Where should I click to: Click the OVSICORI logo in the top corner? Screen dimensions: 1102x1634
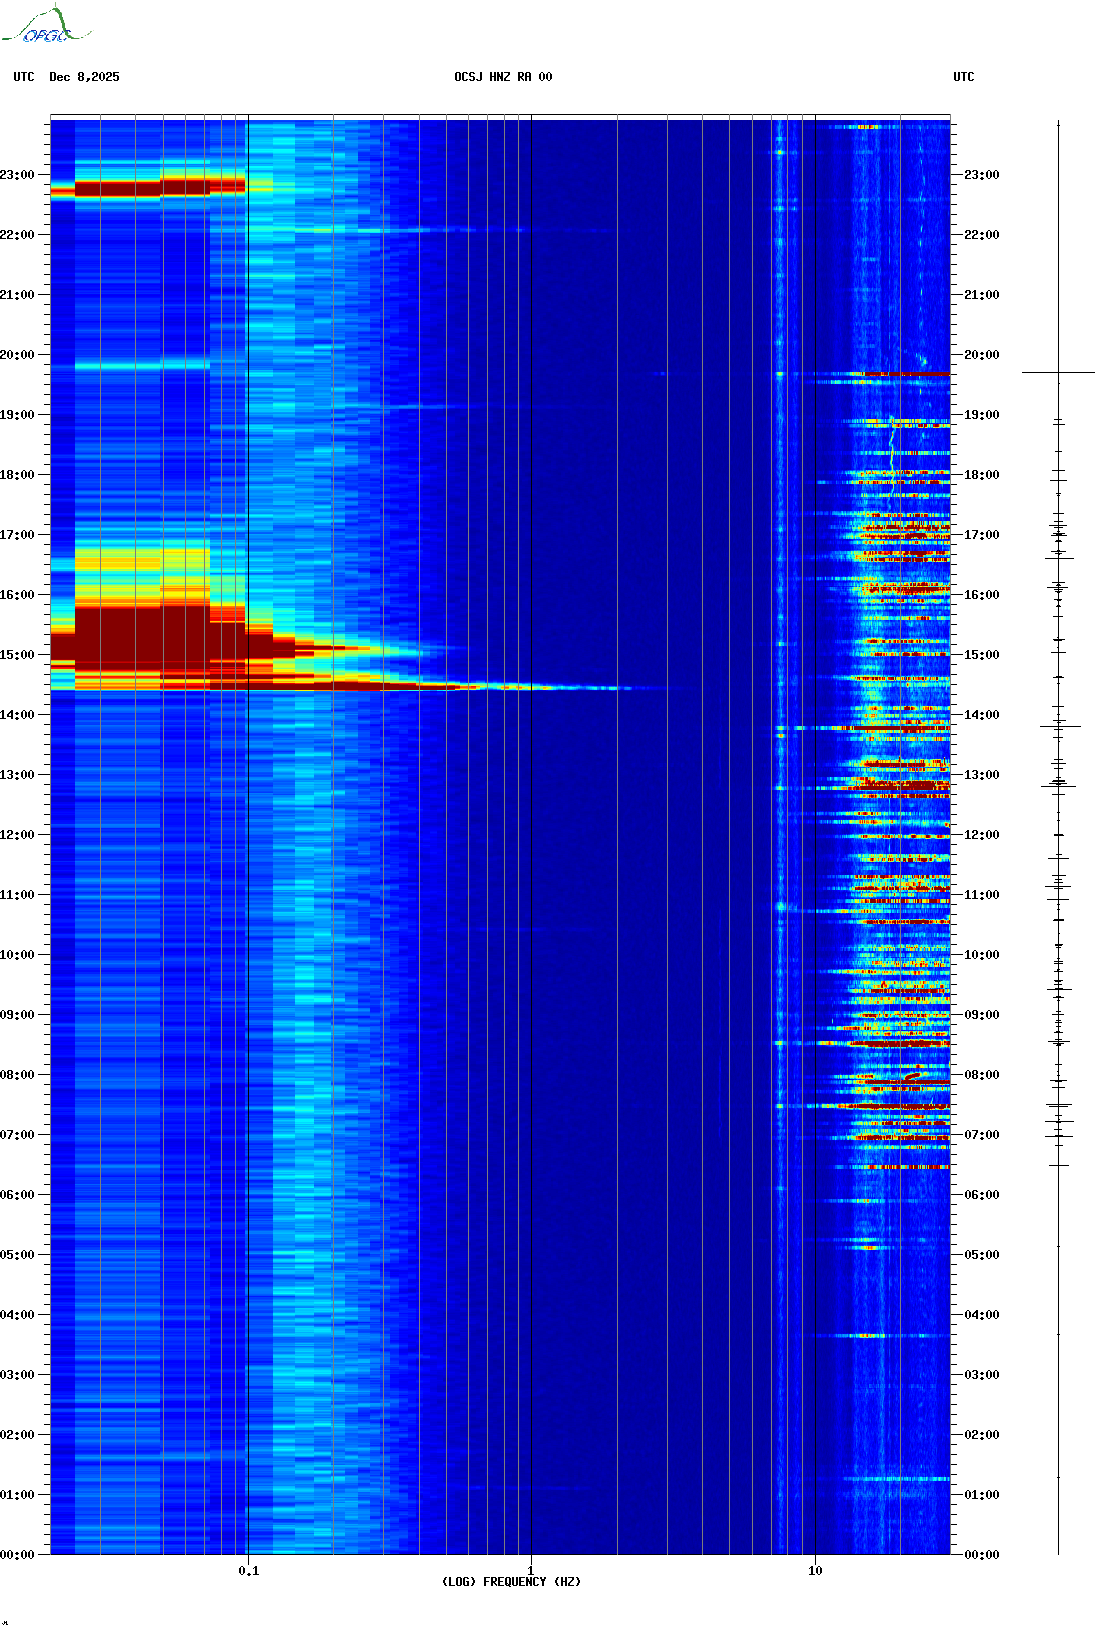pos(46,25)
